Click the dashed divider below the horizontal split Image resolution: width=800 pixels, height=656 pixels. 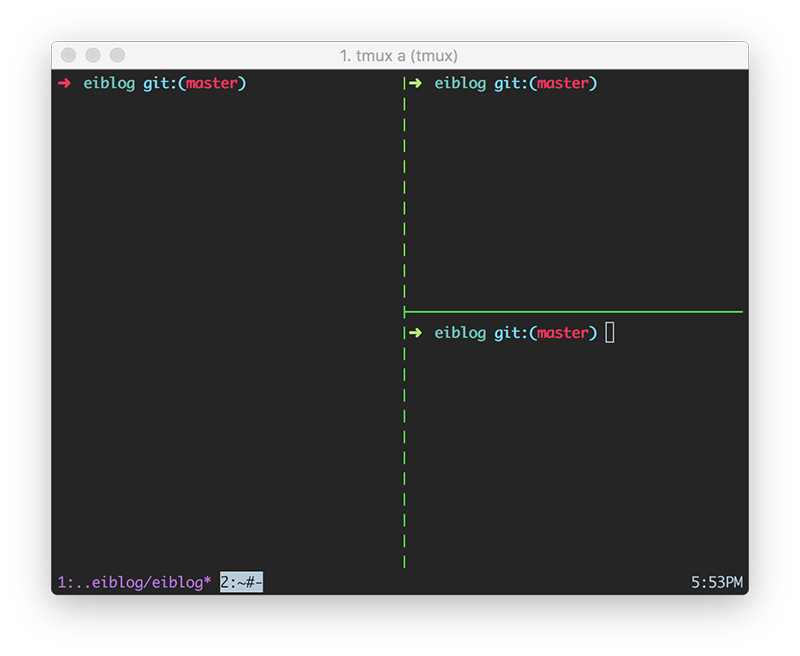pos(404,450)
